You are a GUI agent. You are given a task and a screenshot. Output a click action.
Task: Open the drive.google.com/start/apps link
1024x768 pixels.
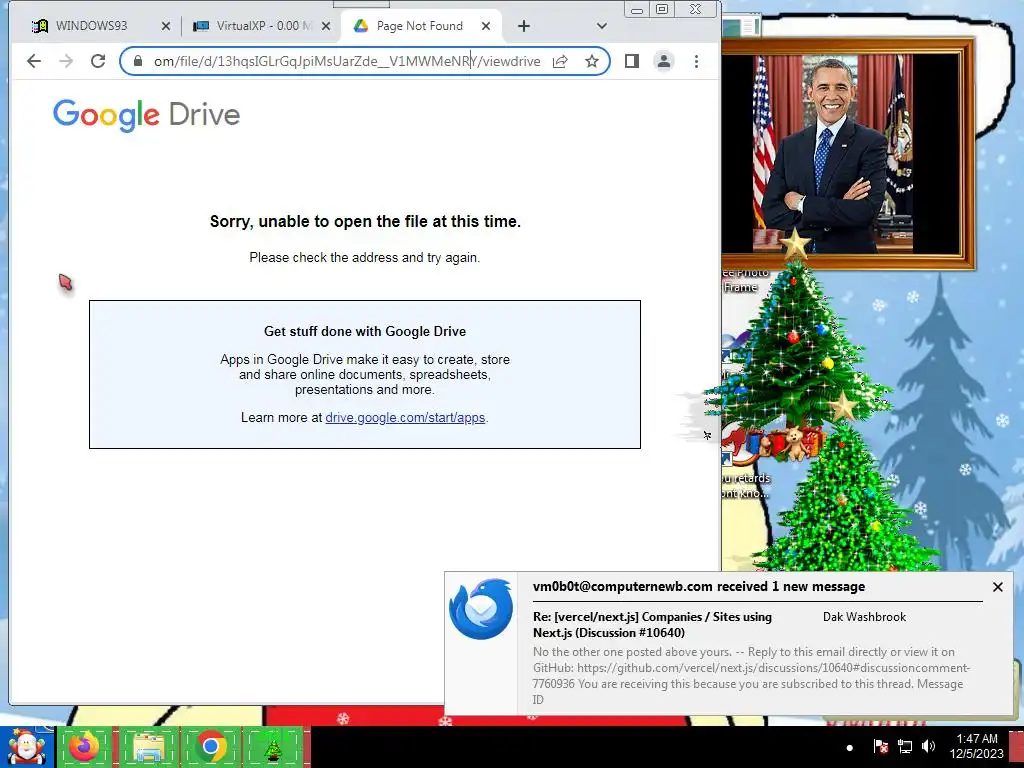405,418
